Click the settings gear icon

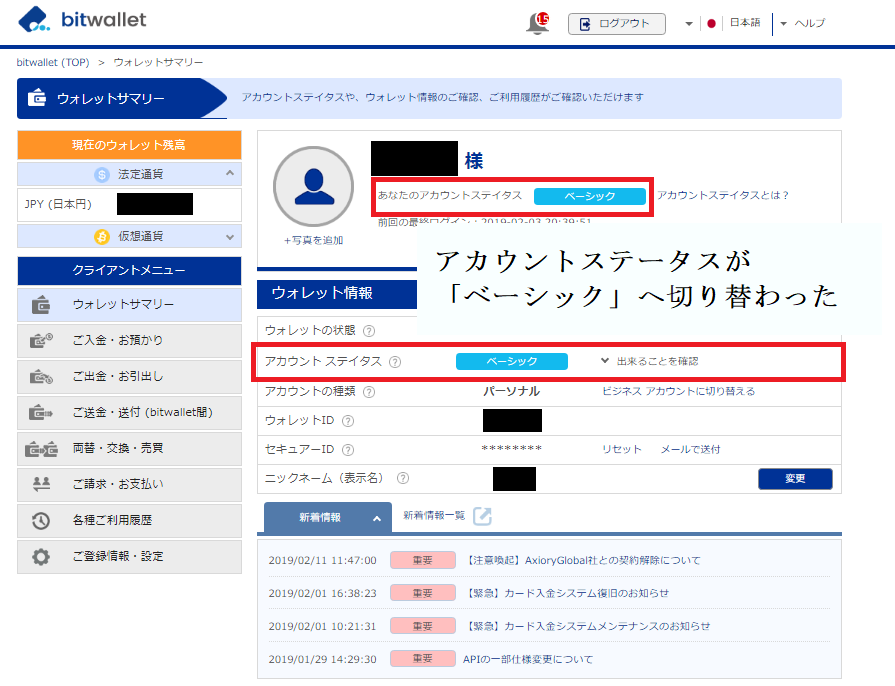pyautogui.click(x=41, y=556)
